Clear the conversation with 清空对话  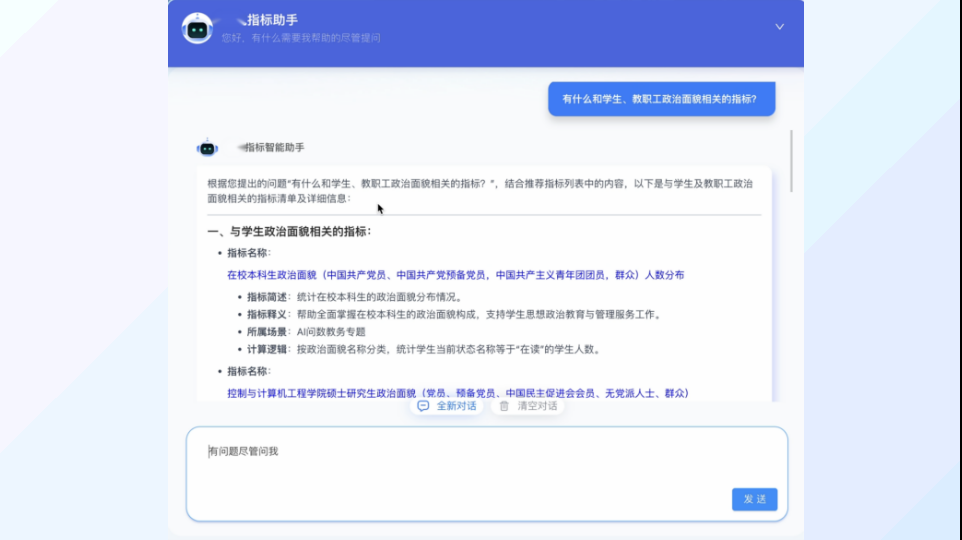click(528, 406)
